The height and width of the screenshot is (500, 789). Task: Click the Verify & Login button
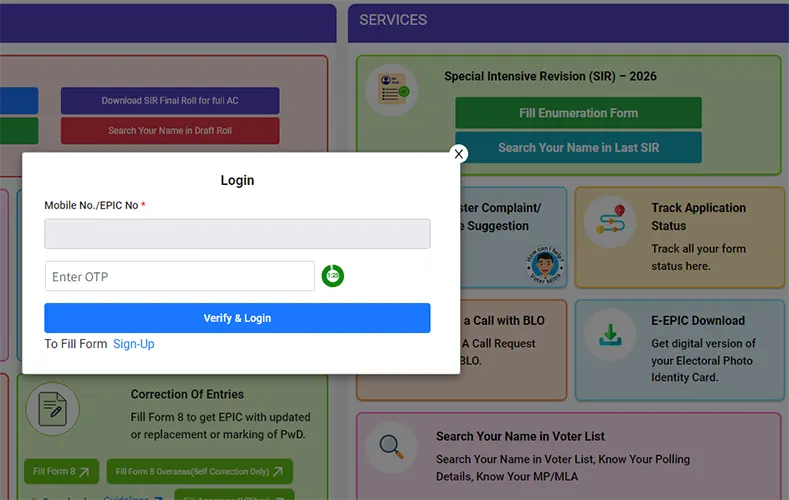click(237, 318)
